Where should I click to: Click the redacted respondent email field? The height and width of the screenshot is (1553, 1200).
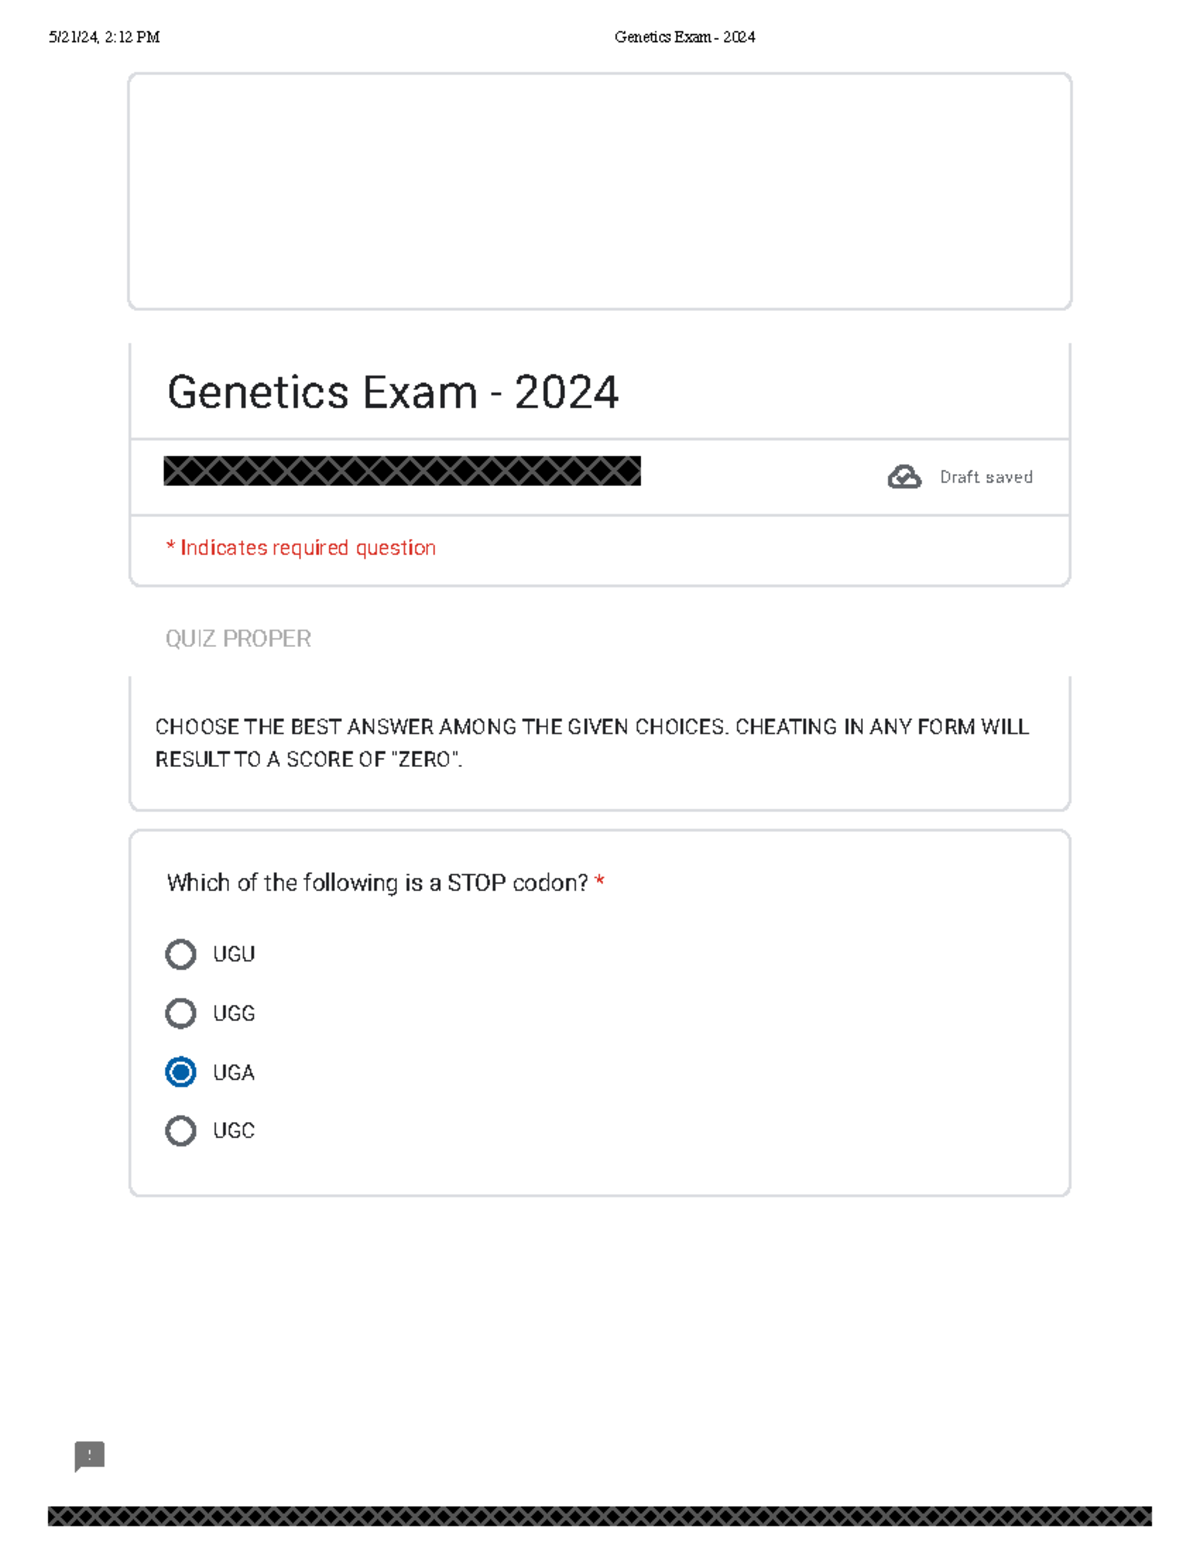tap(400, 471)
